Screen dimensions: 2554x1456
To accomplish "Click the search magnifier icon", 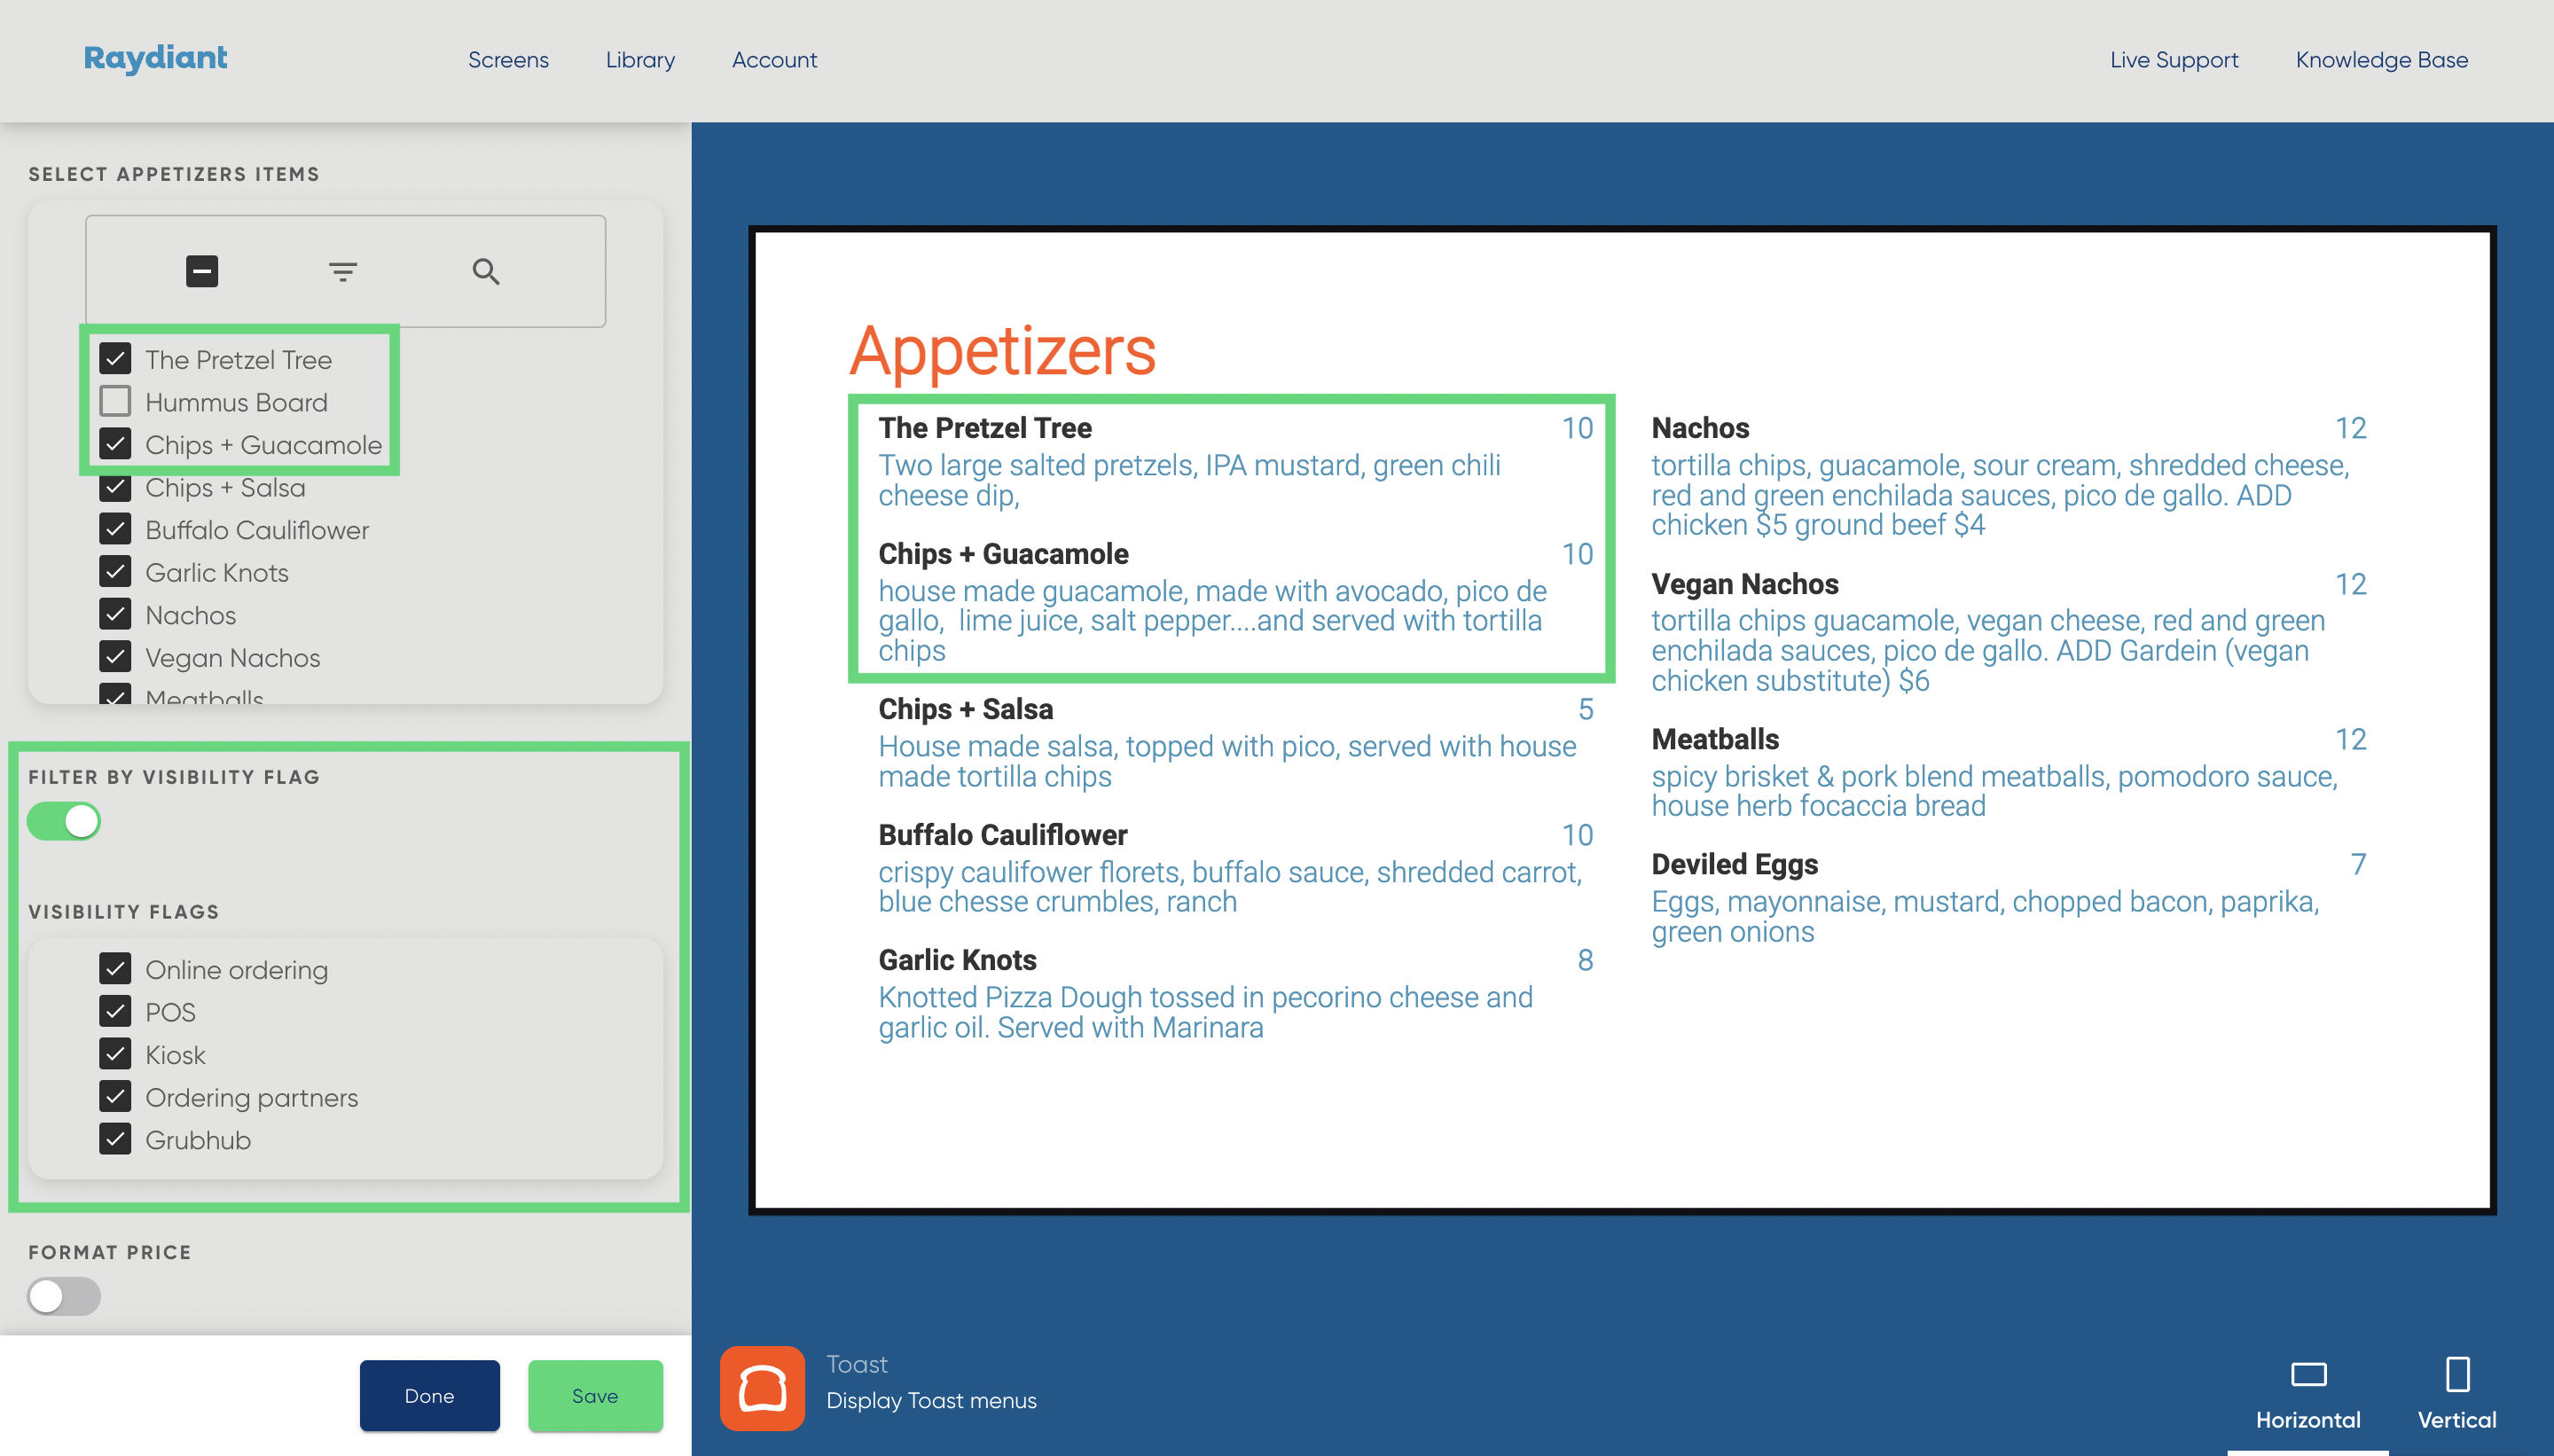I will click(x=486, y=271).
